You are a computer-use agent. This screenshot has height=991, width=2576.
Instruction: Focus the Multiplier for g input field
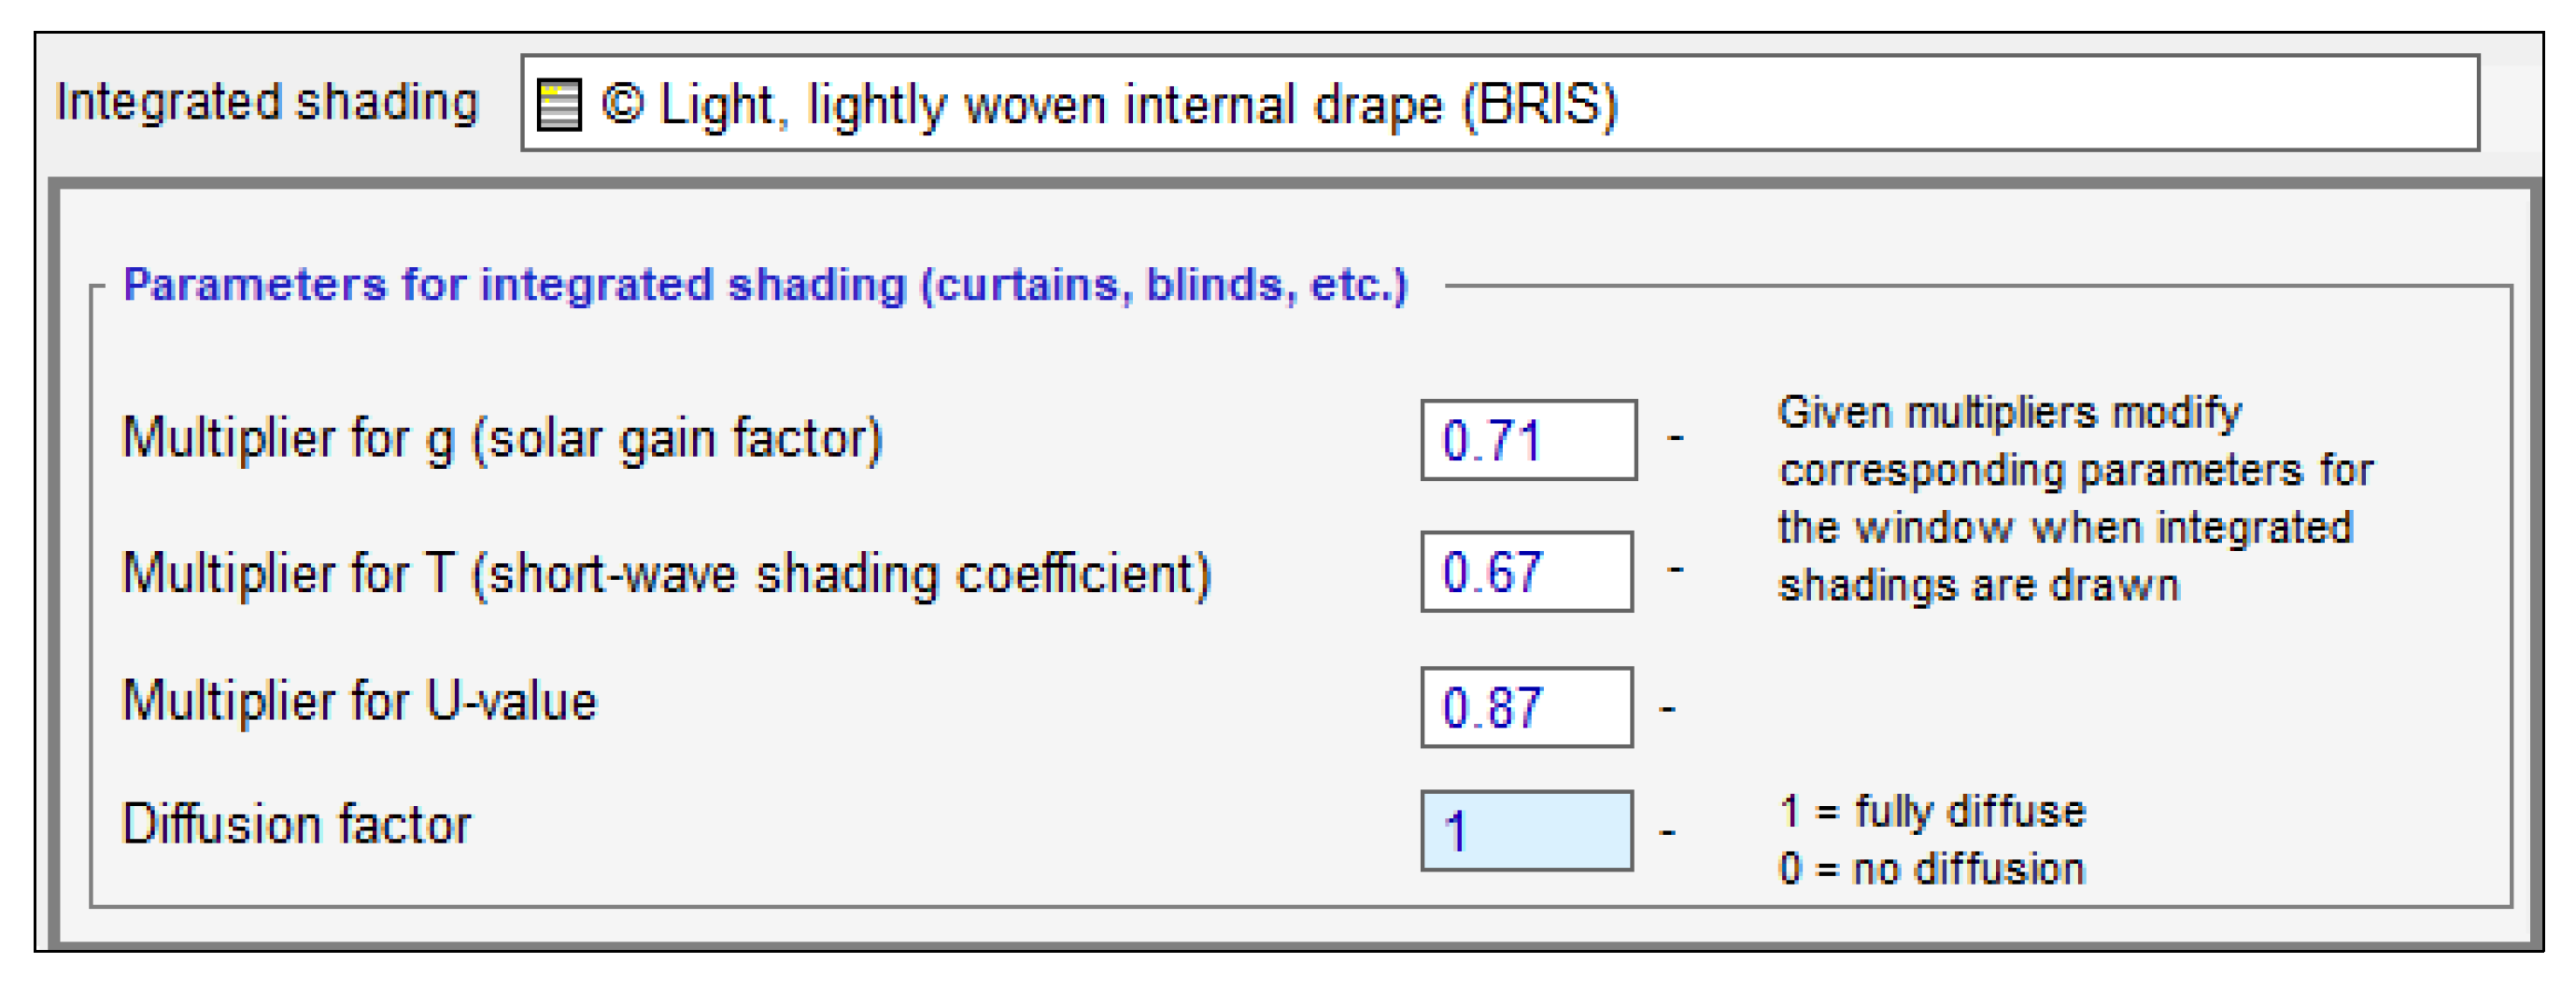click(x=1527, y=440)
